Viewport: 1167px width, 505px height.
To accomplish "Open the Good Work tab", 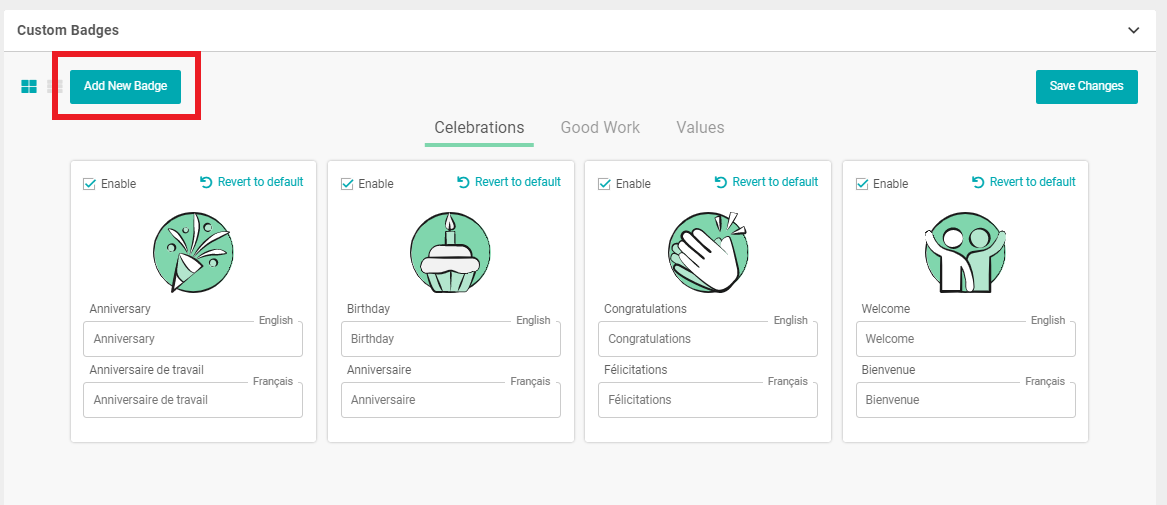I will (600, 128).
